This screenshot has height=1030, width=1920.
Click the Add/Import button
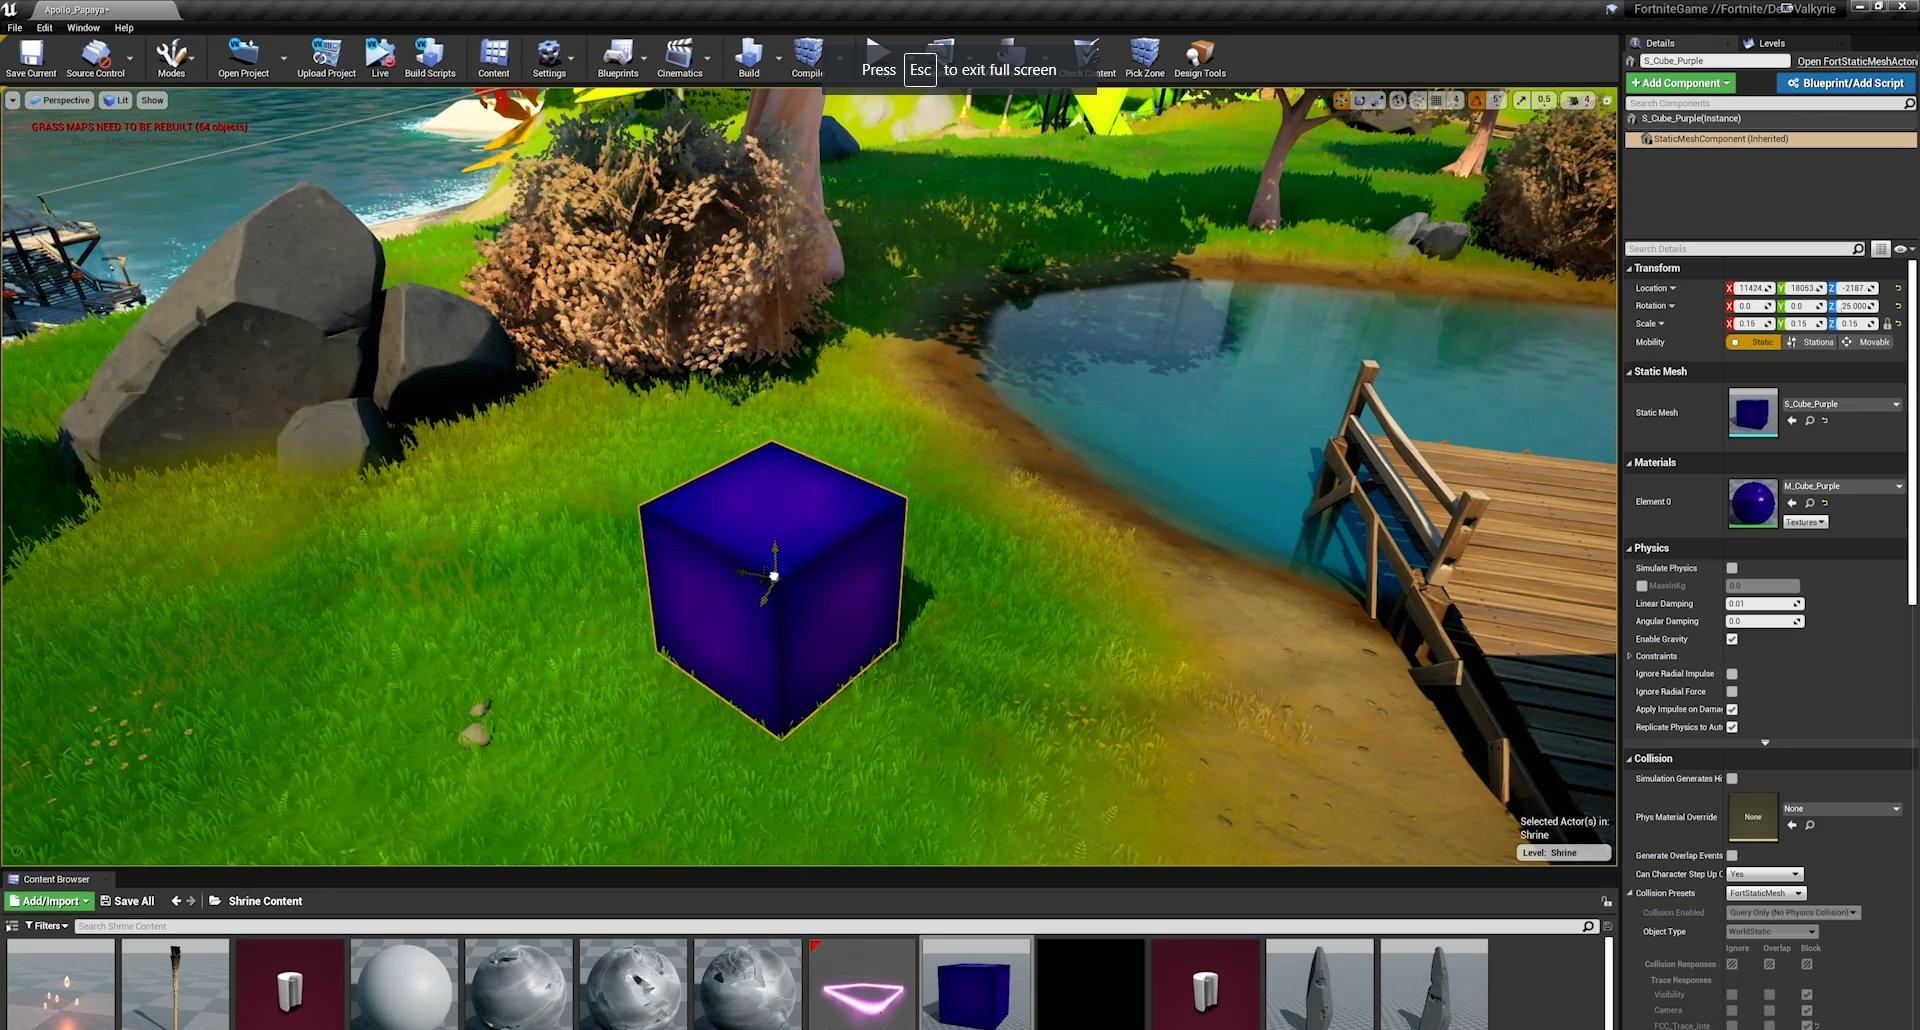(x=50, y=901)
